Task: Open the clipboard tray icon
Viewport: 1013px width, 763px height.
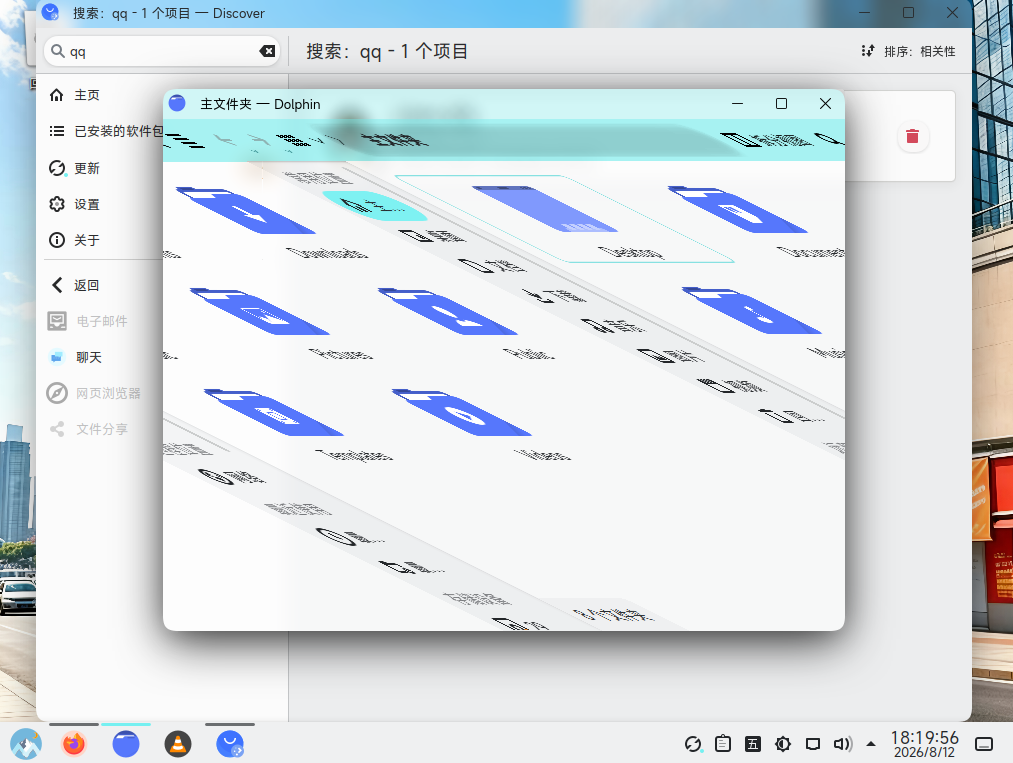Action: pyautogui.click(x=723, y=744)
